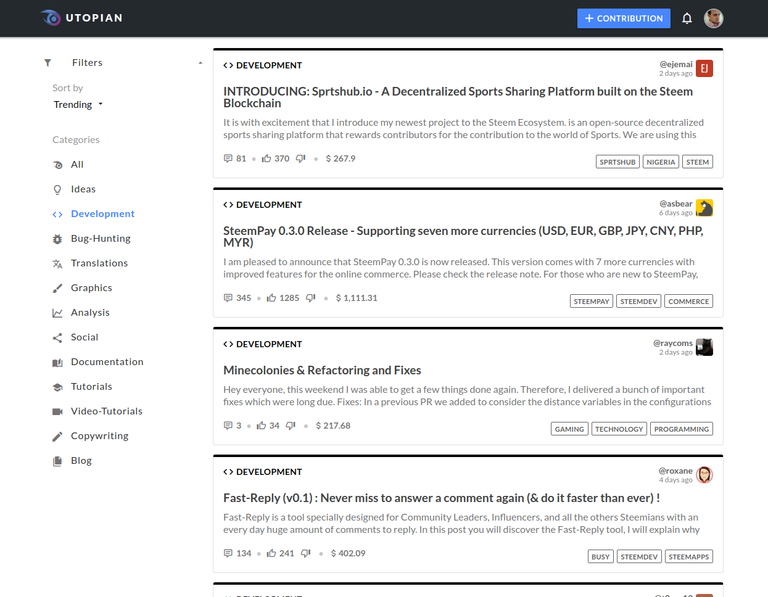Open the notifications bell
Screen dimensions: 768x597
click(687, 19)
